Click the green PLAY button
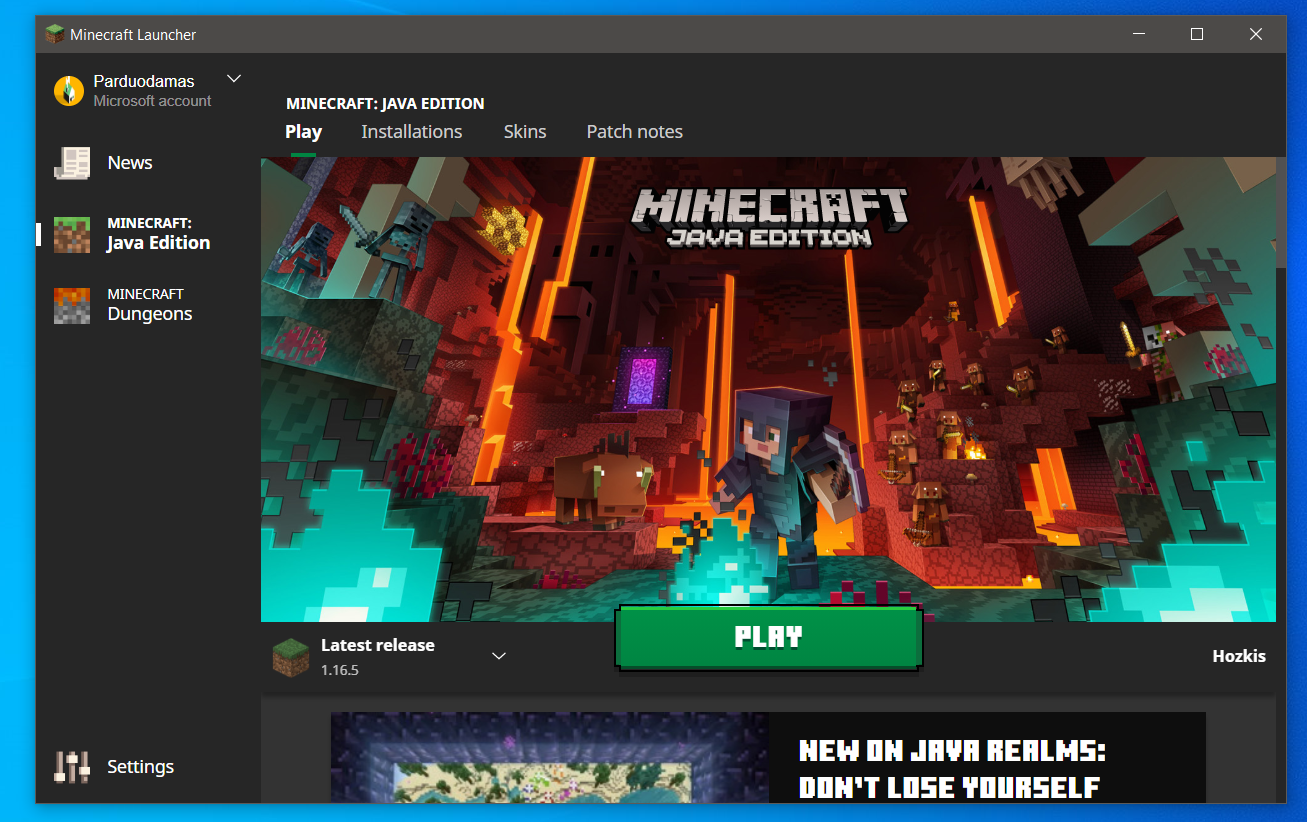This screenshot has height=822, width=1307. pos(768,638)
